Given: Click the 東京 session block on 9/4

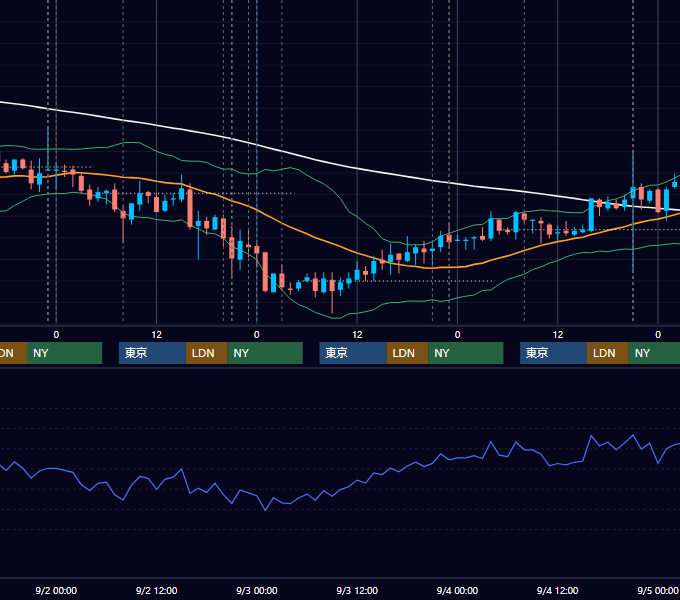Looking at the screenshot, I should click(x=553, y=353).
